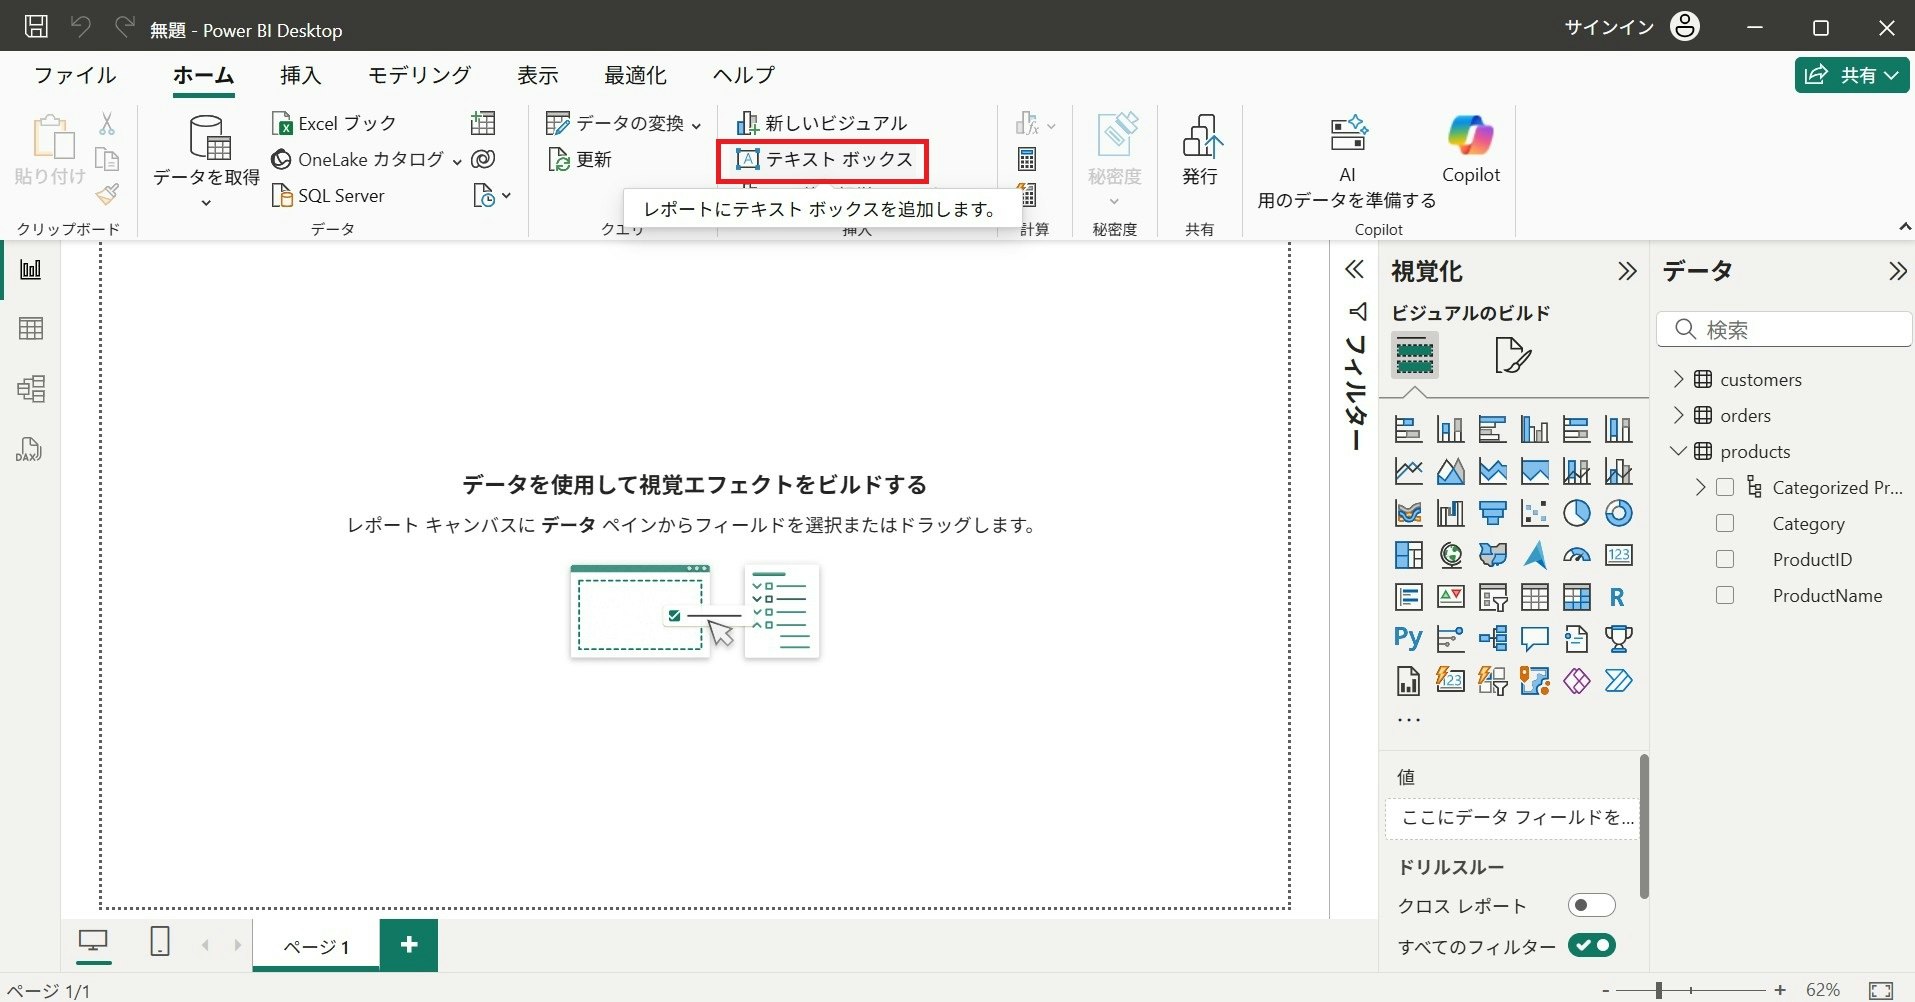Open Model view from left sidebar
Viewport: 1915px width, 1002px height.
(31, 389)
